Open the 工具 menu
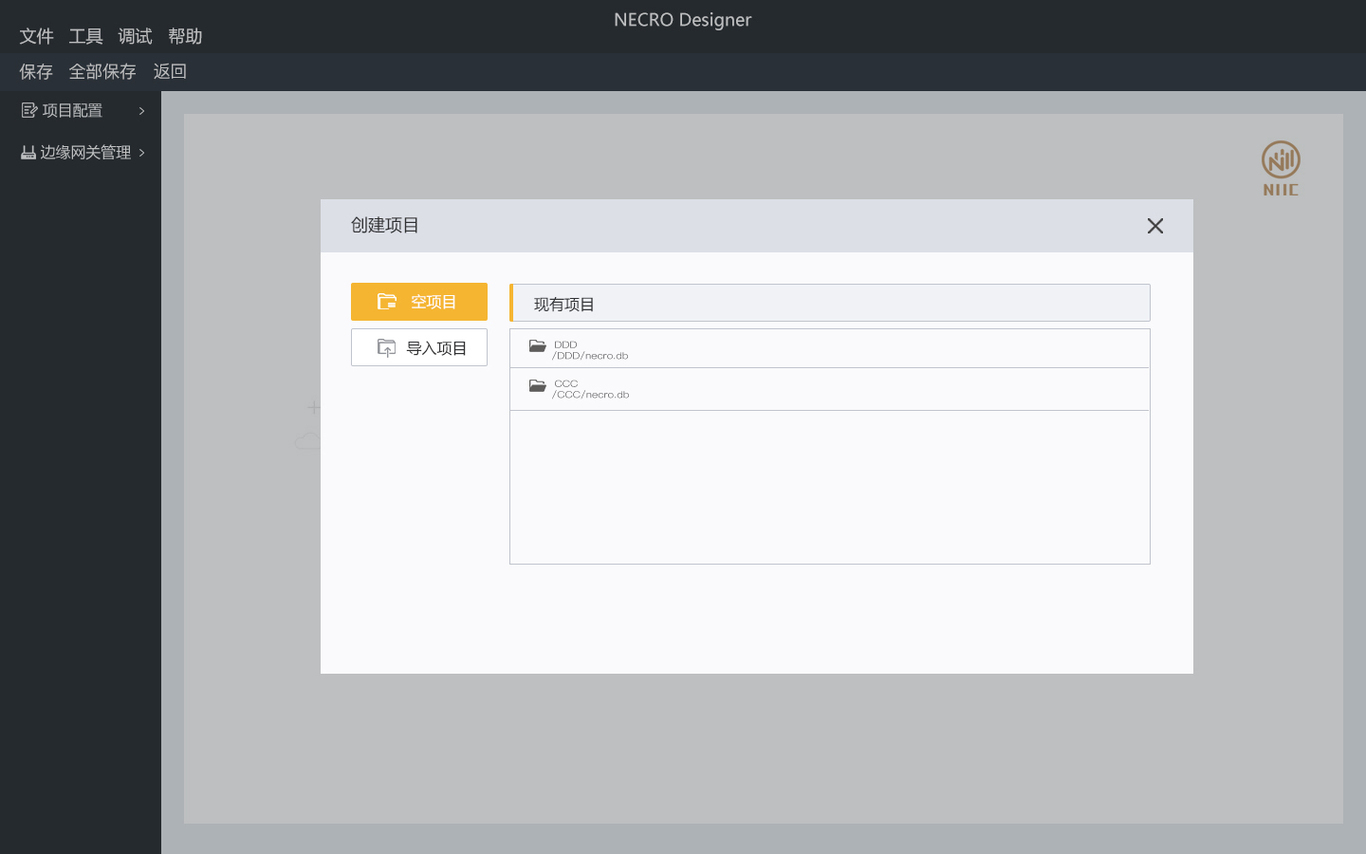This screenshot has width=1366, height=854. pos(86,36)
